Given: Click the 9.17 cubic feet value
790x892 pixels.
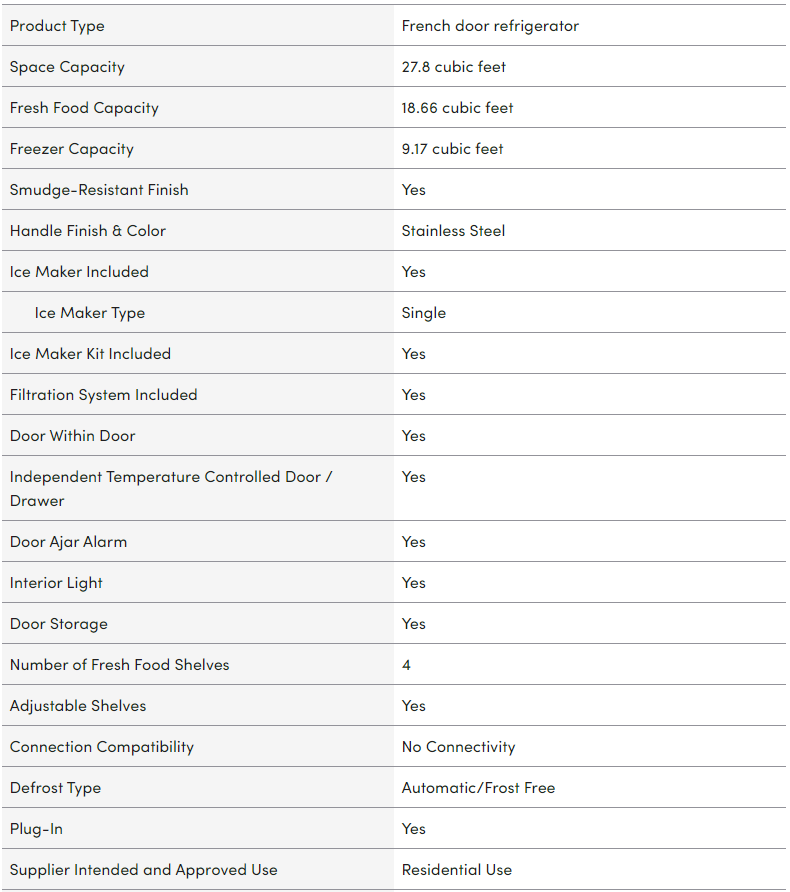Looking at the screenshot, I should pos(452,149).
